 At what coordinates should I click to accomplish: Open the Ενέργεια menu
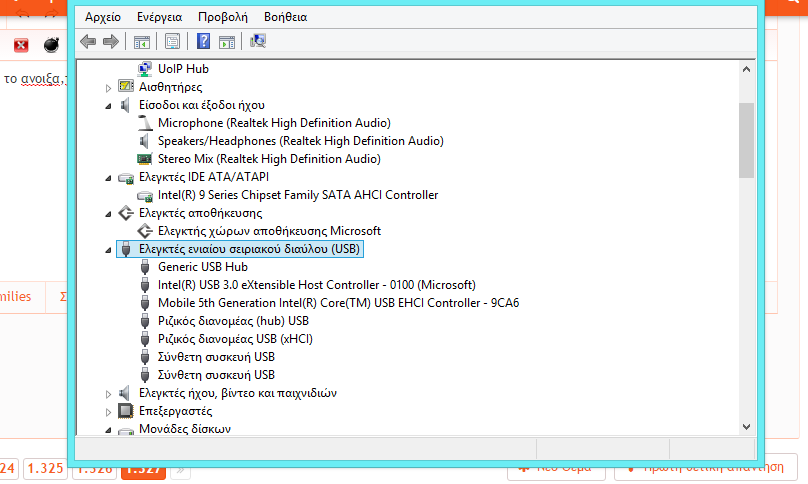coord(161,17)
